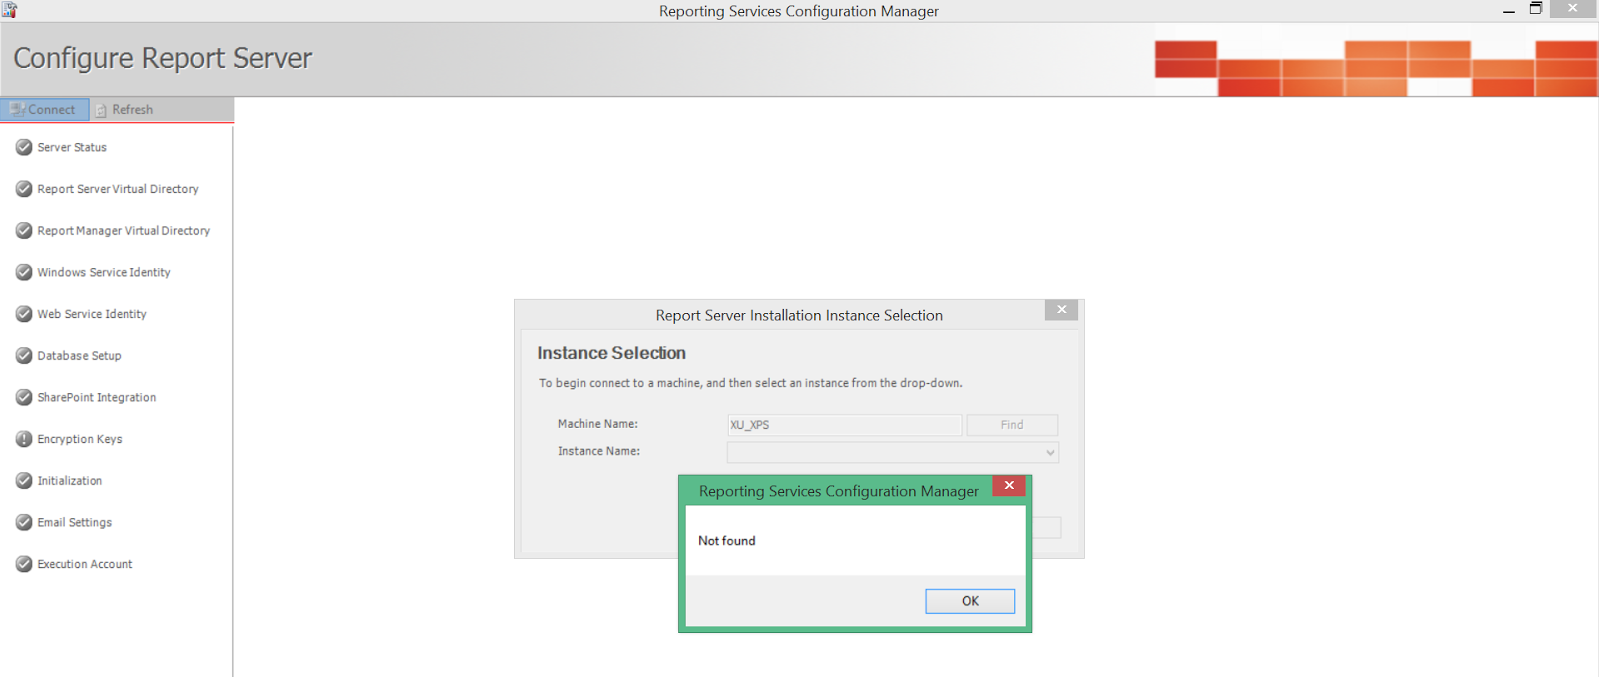Open the Server Status page
Screen dimensions: 1599x677
click(x=72, y=147)
